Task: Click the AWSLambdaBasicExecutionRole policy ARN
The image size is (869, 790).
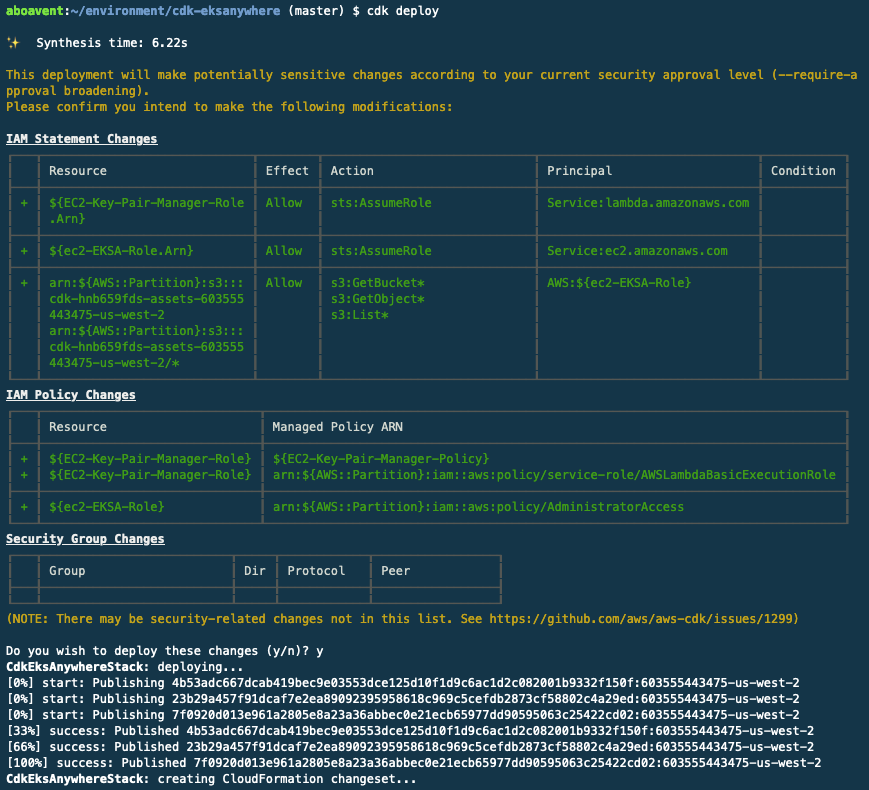Action: point(554,475)
